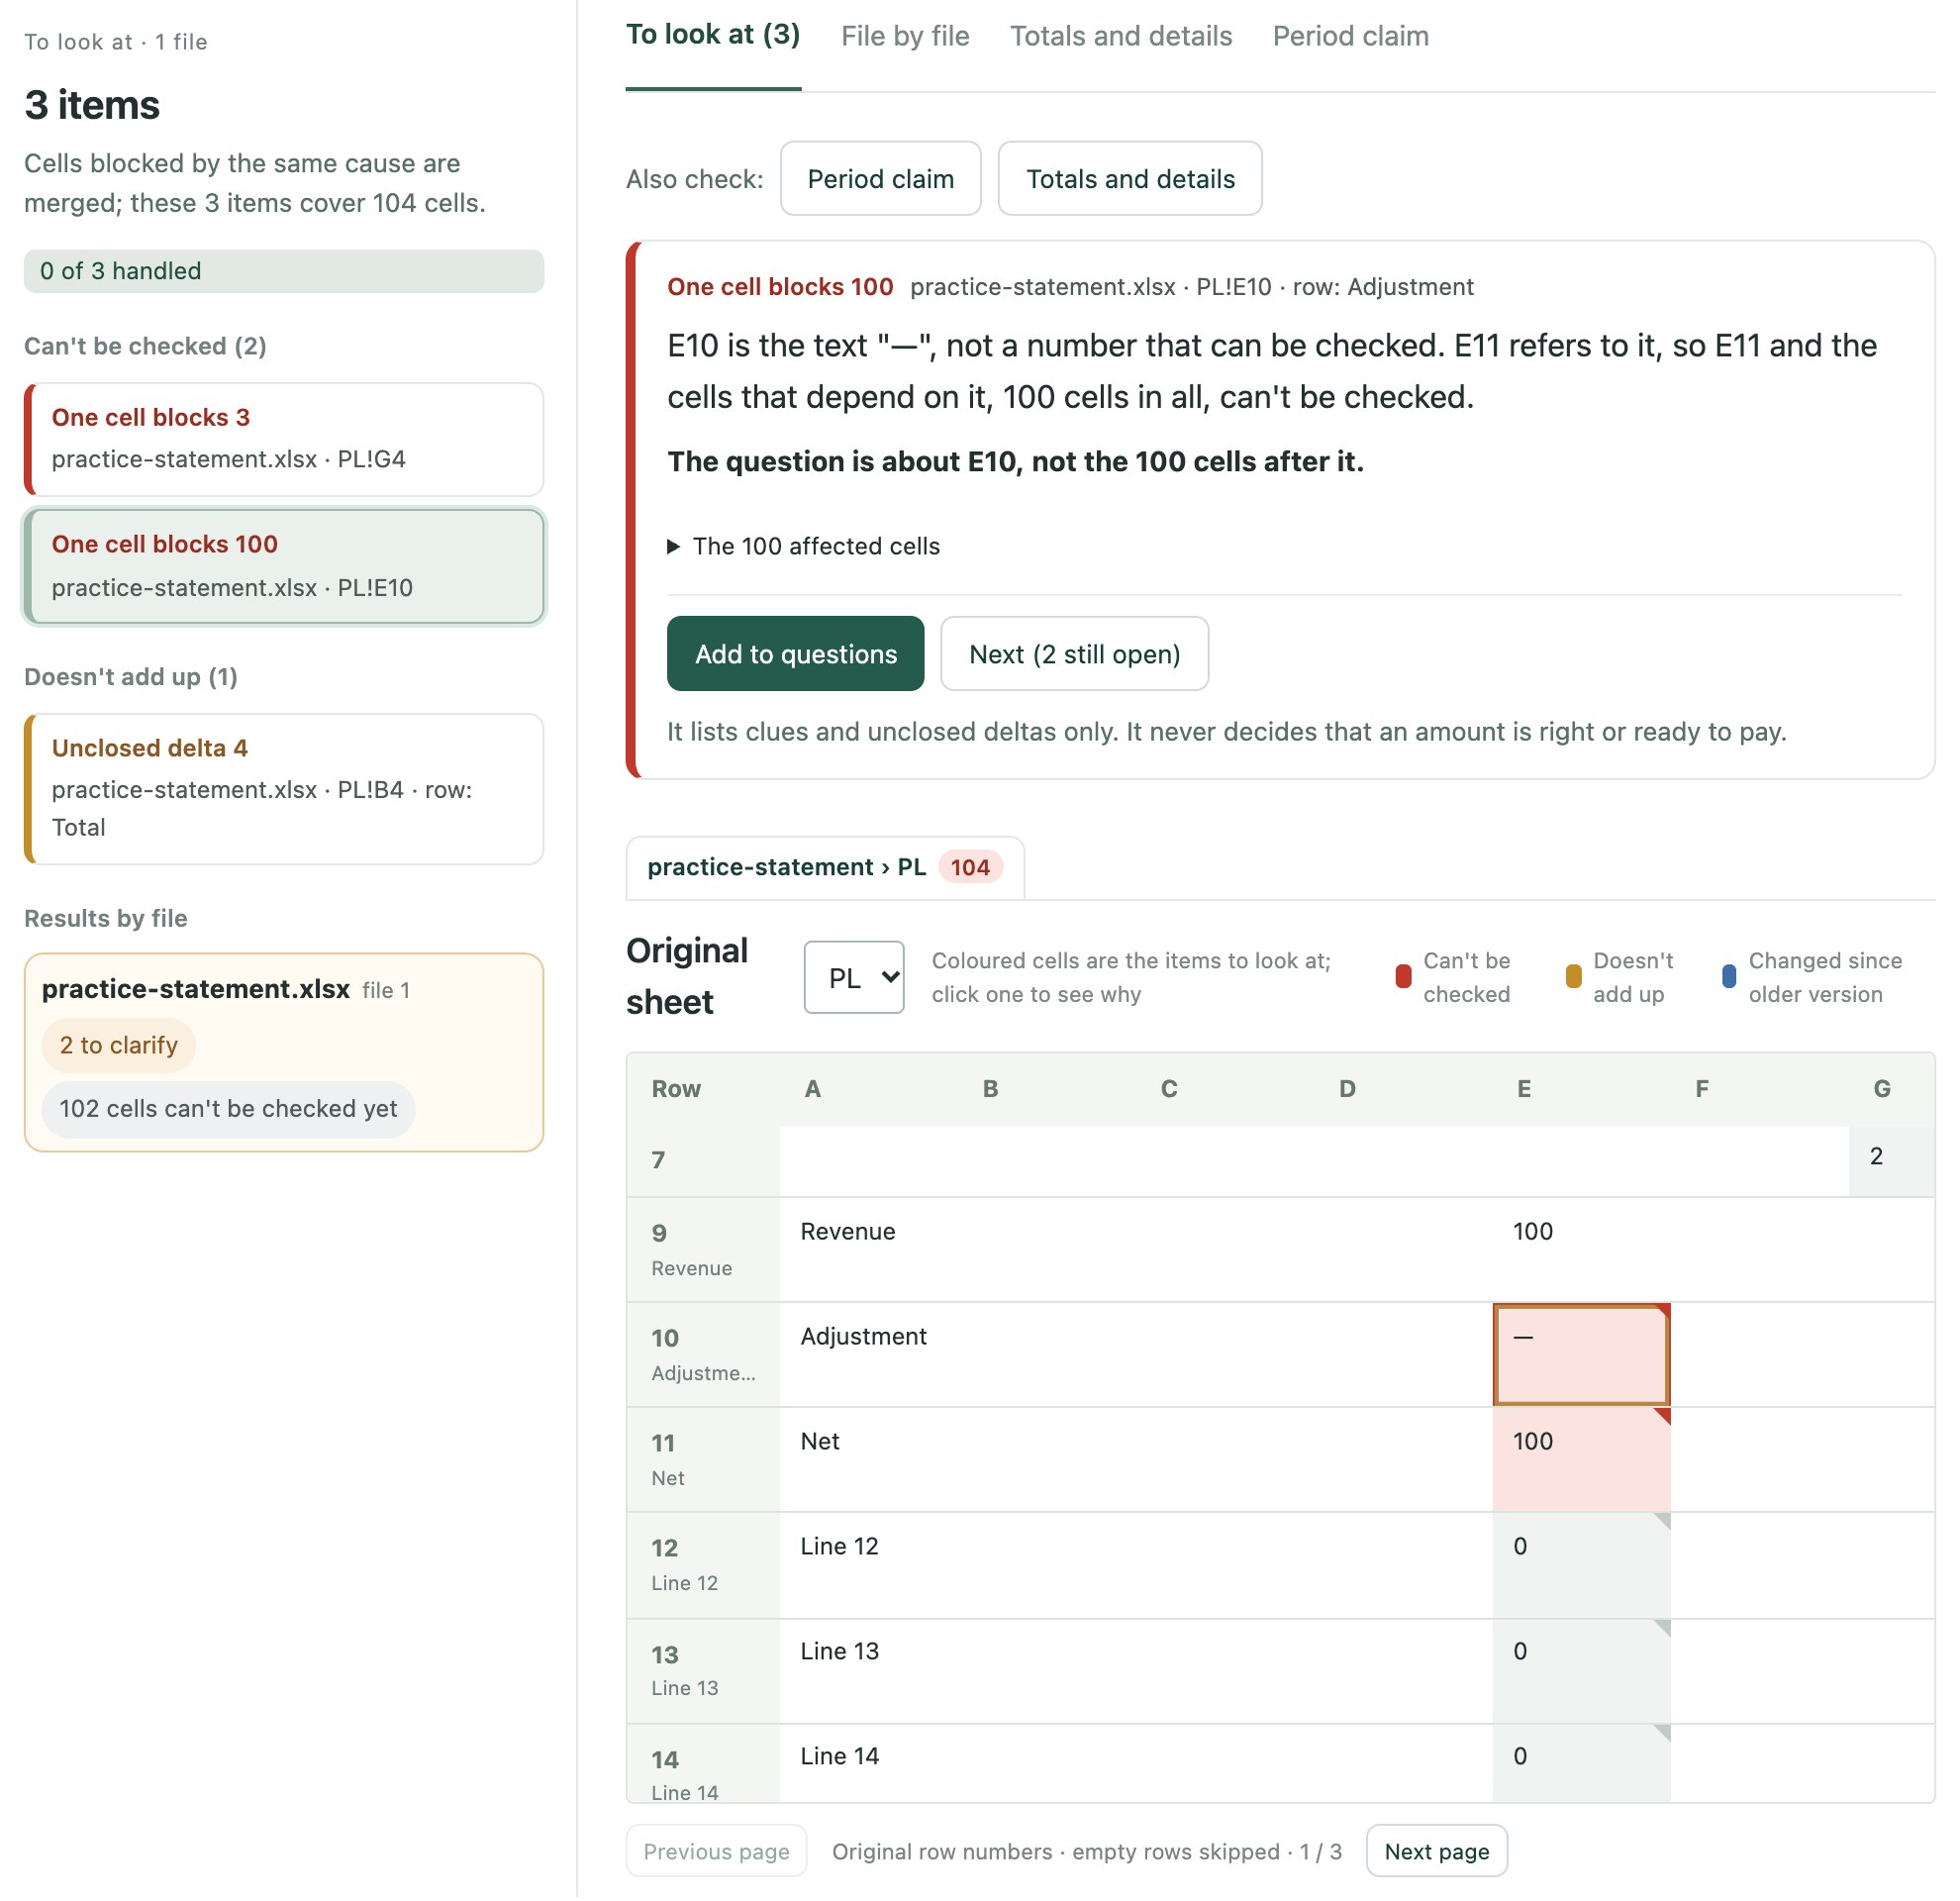Image resolution: width=1960 pixels, height=1901 pixels.
Task: Click the Next page button
Action: (x=1438, y=1853)
